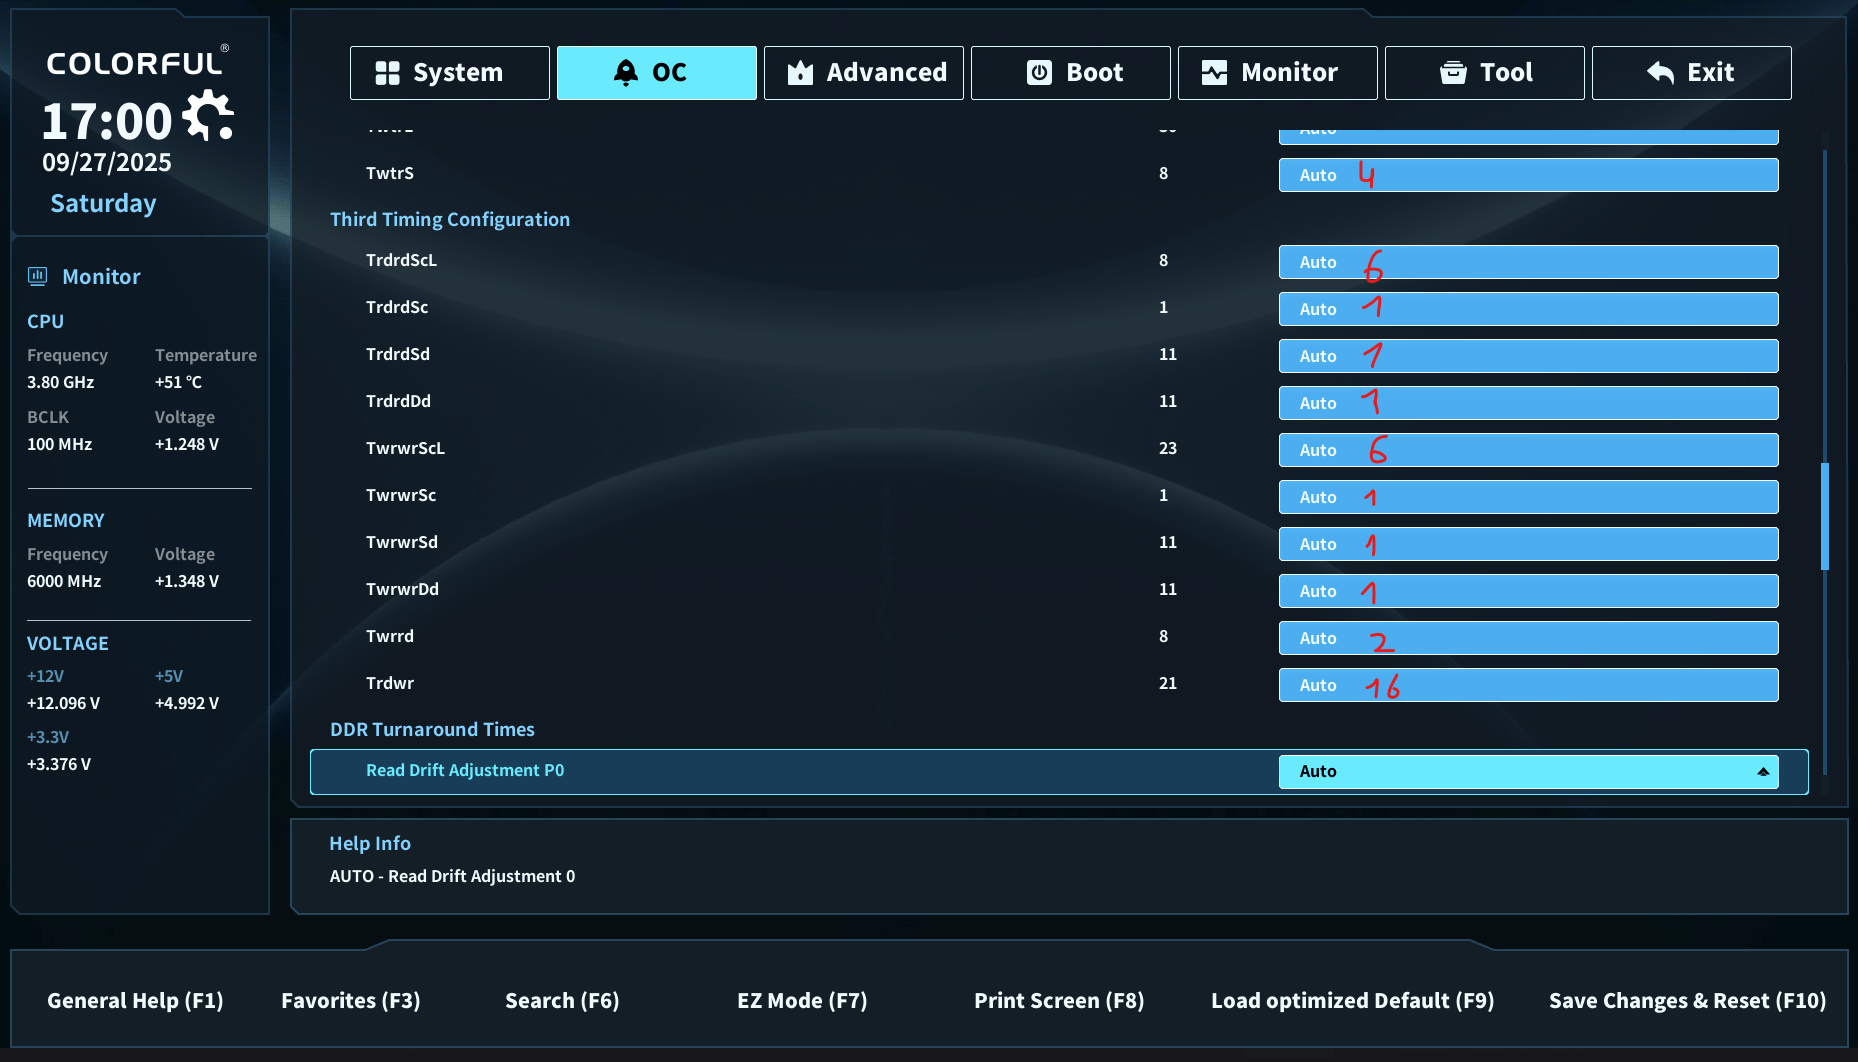
Task: Click the Read Drift Adjustment P0 label
Action: [x=465, y=770]
